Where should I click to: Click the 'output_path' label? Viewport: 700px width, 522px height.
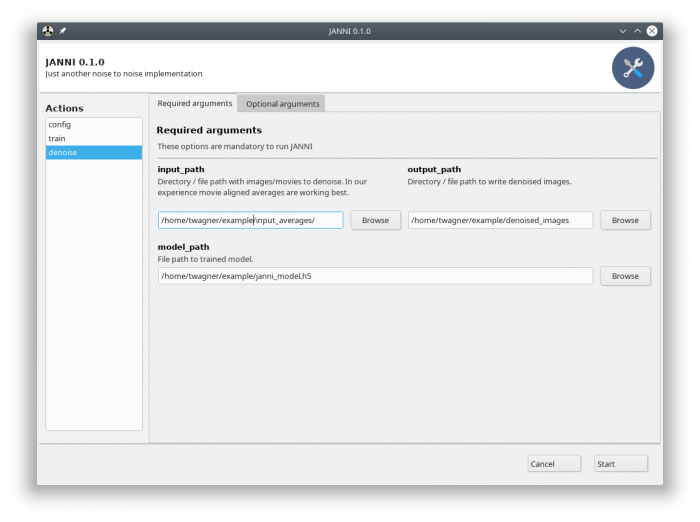[x=434, y=169]
